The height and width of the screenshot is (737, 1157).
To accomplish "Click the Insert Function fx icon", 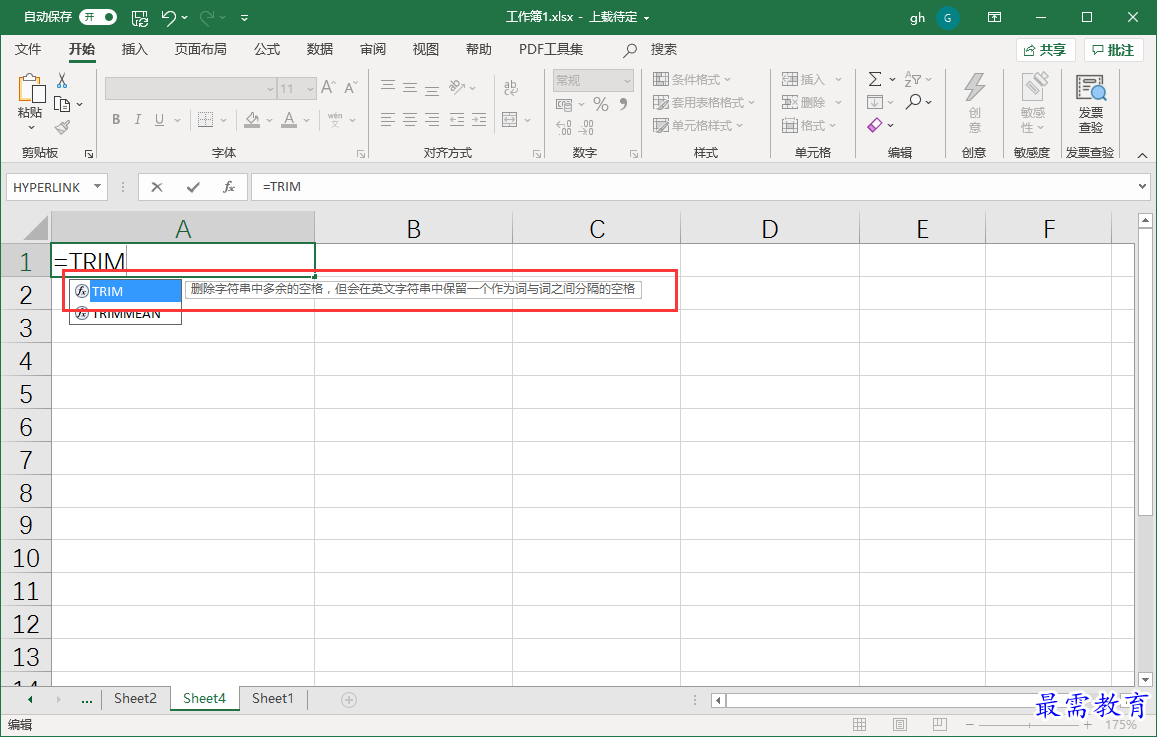I will pyautogui.click(x=229, y=187).
